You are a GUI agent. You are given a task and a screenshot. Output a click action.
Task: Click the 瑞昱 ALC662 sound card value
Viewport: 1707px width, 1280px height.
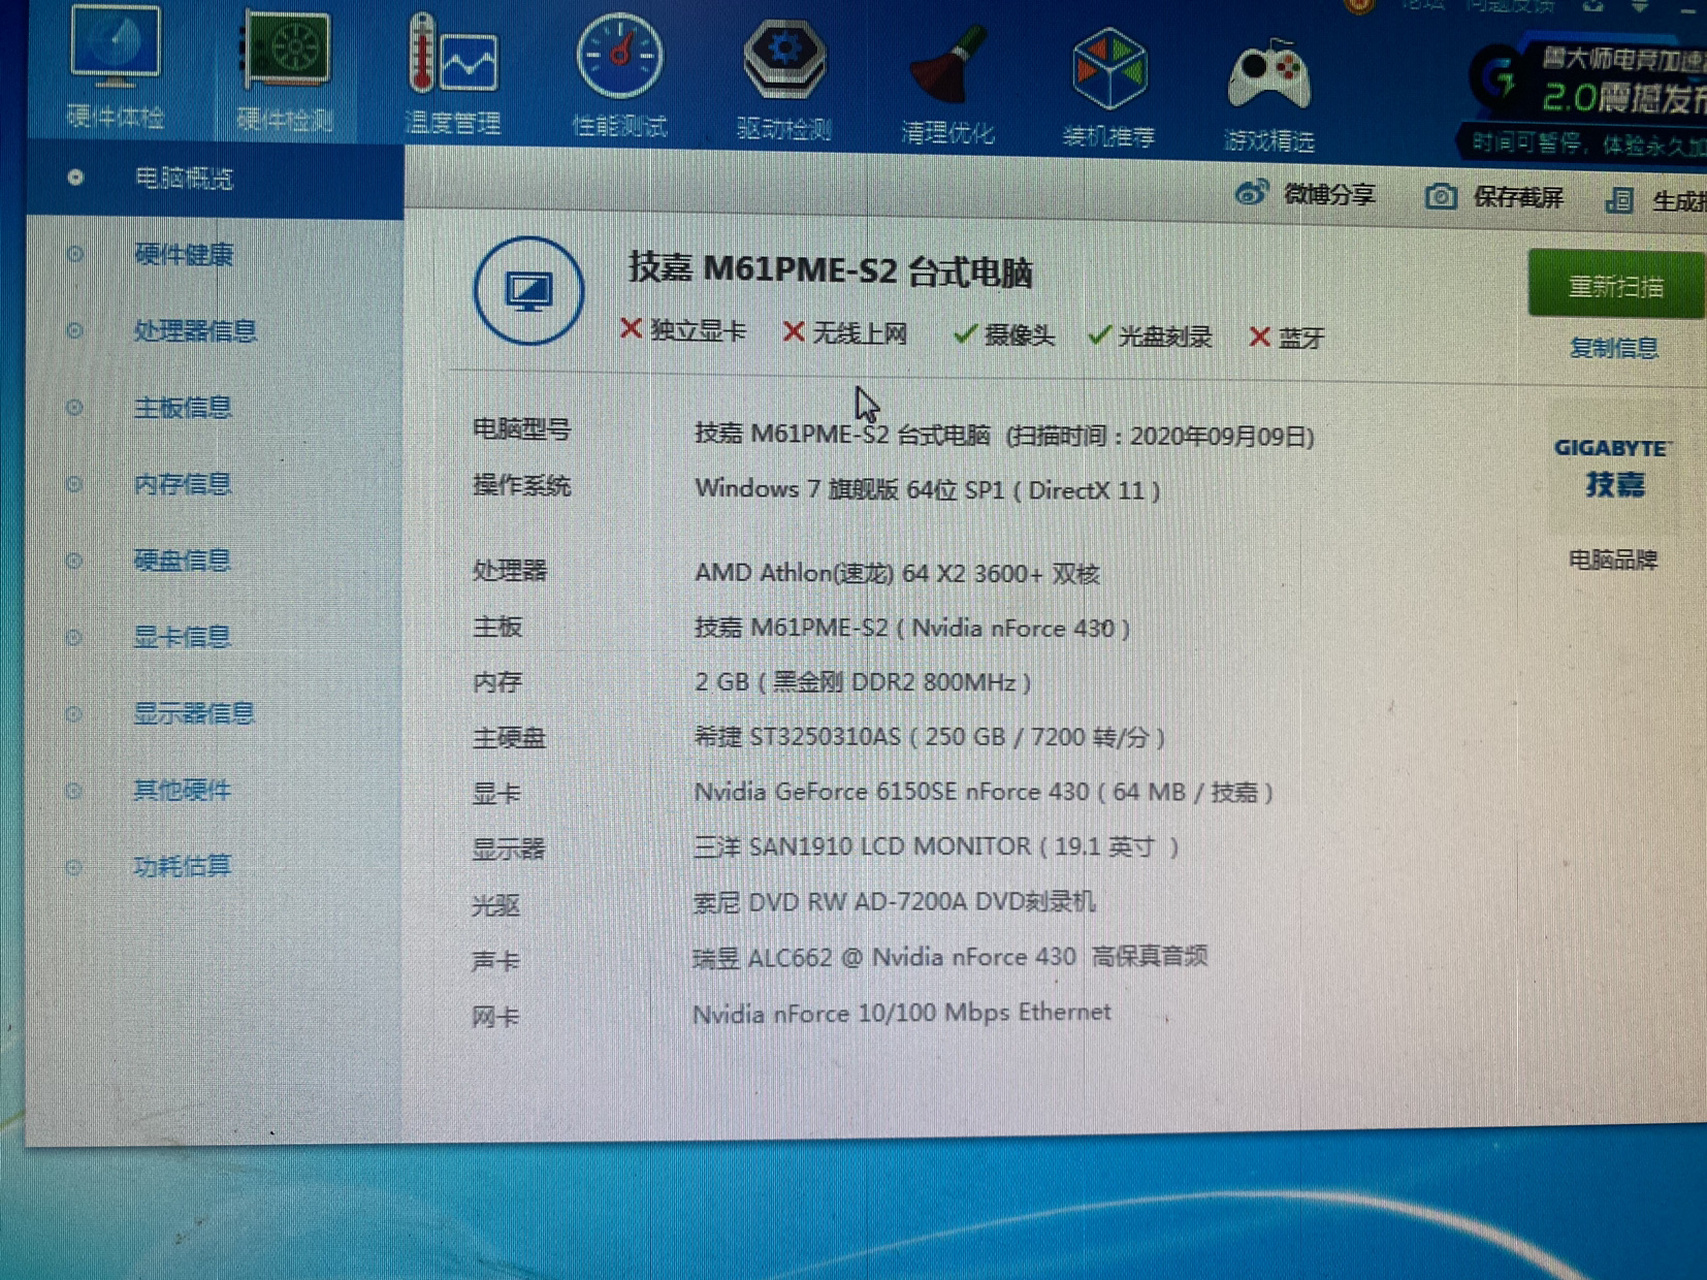950,957
